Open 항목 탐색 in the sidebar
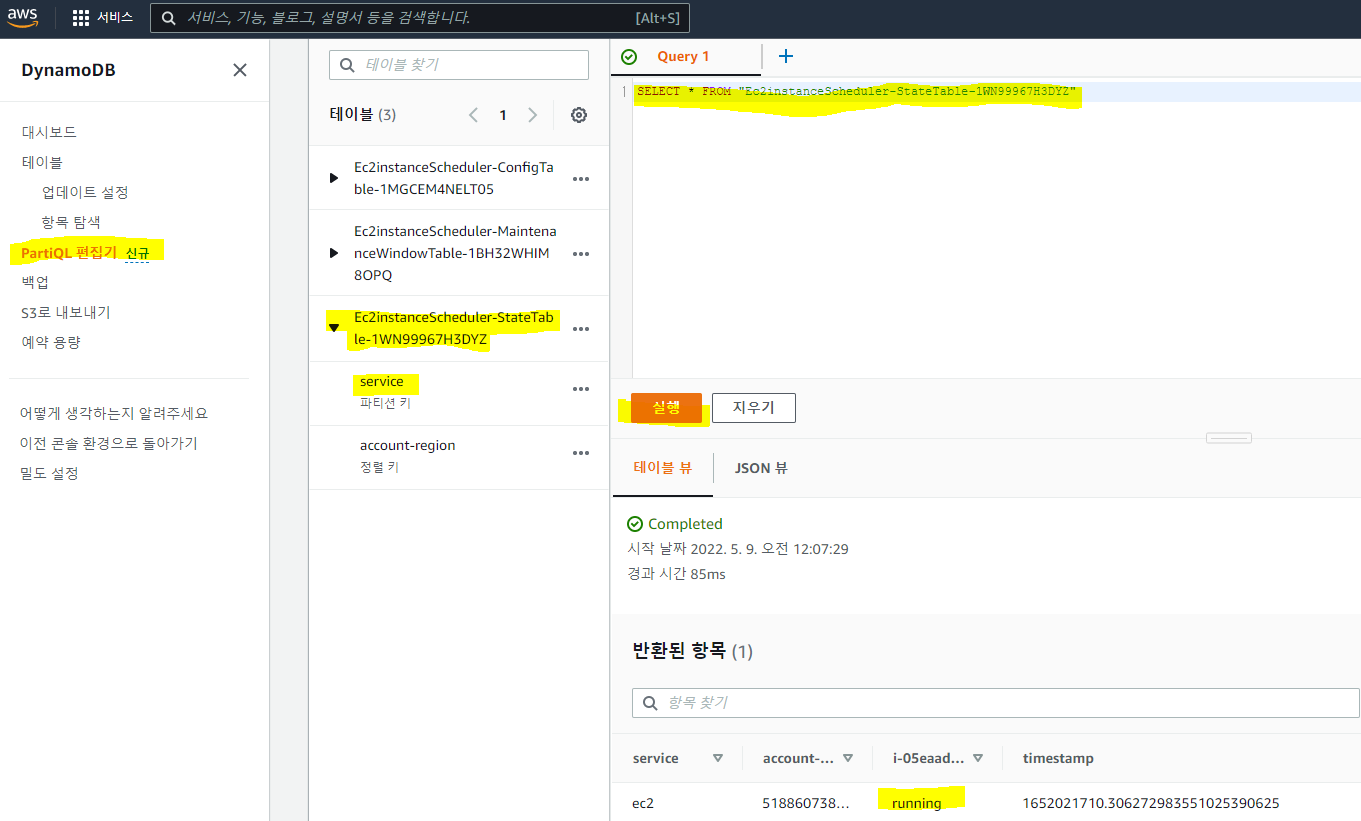This screenshot has width=1361, height=821. pyautogui.click(x=71, y=222)
